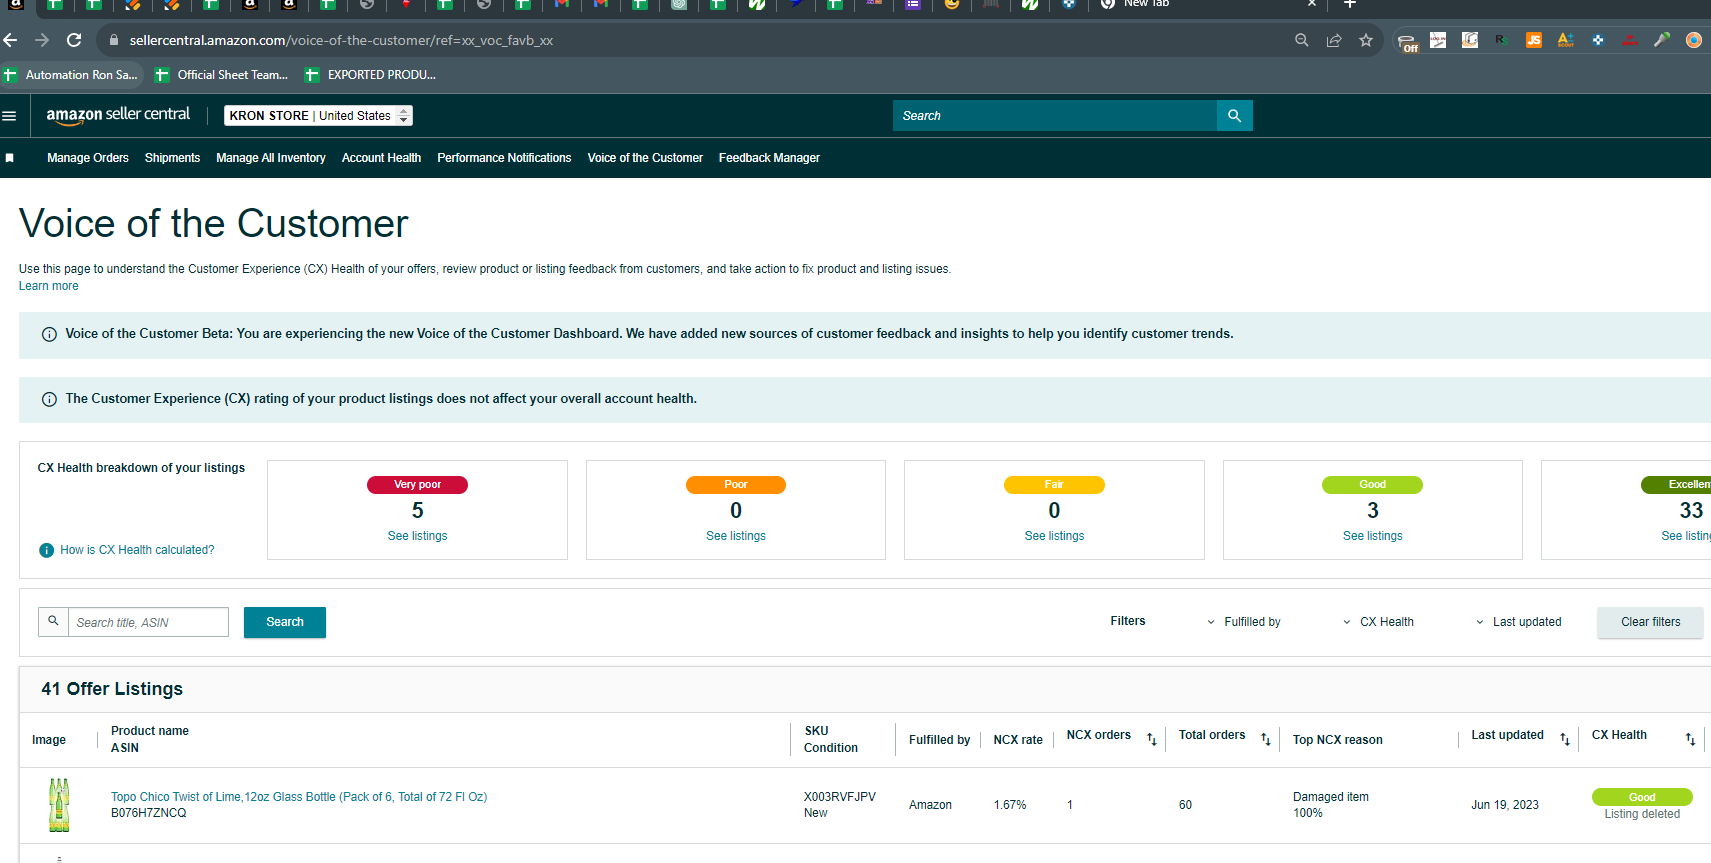
Task: Click the green Good badge in the Topo Chico row
Action: [x=1642, y=797]
